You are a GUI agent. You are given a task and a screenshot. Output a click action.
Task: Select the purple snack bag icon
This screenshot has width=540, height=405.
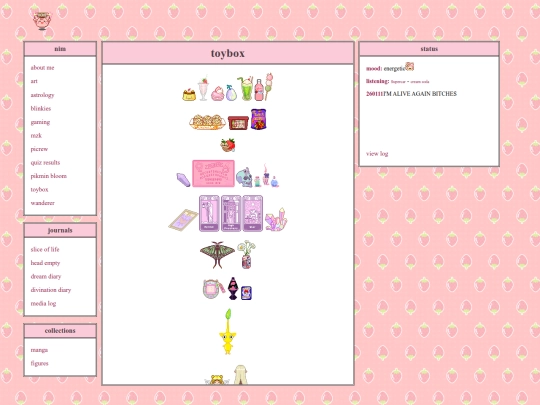[x=259, y=119]
